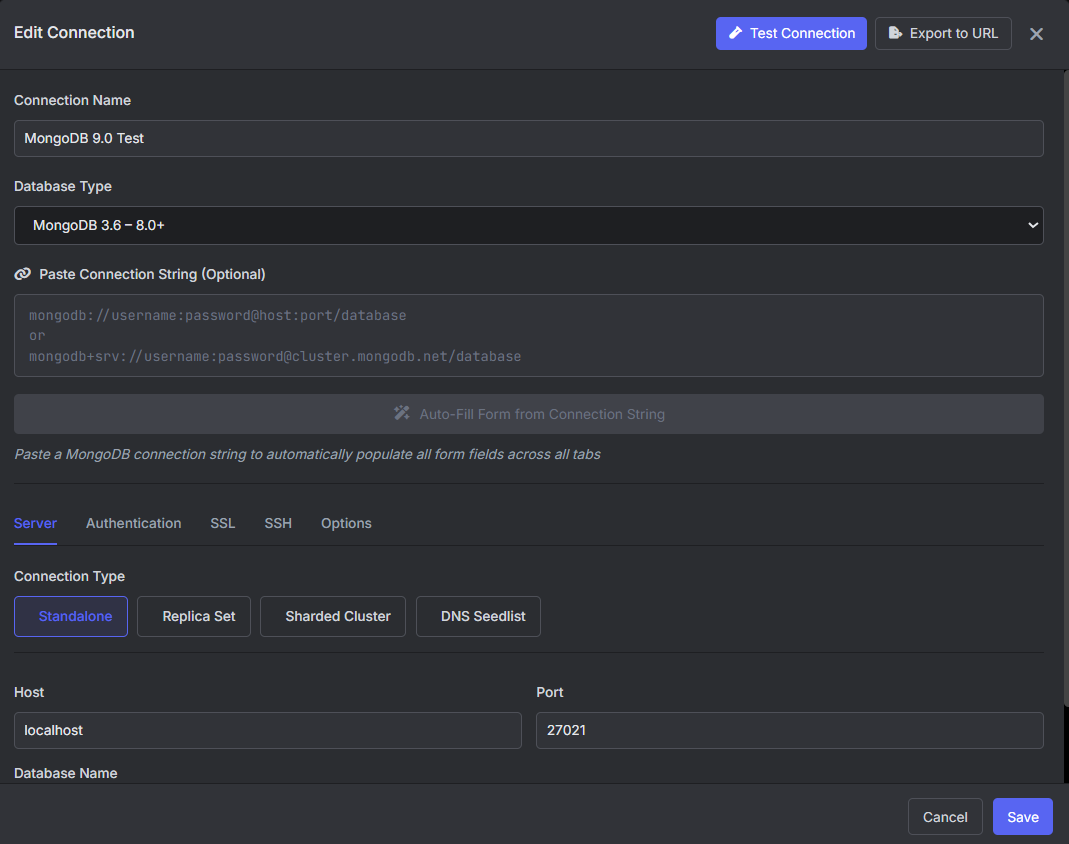The width and height of the screenshot is (1069, 844).
Task: Click the Export to URL button
Action: (943, 33)
